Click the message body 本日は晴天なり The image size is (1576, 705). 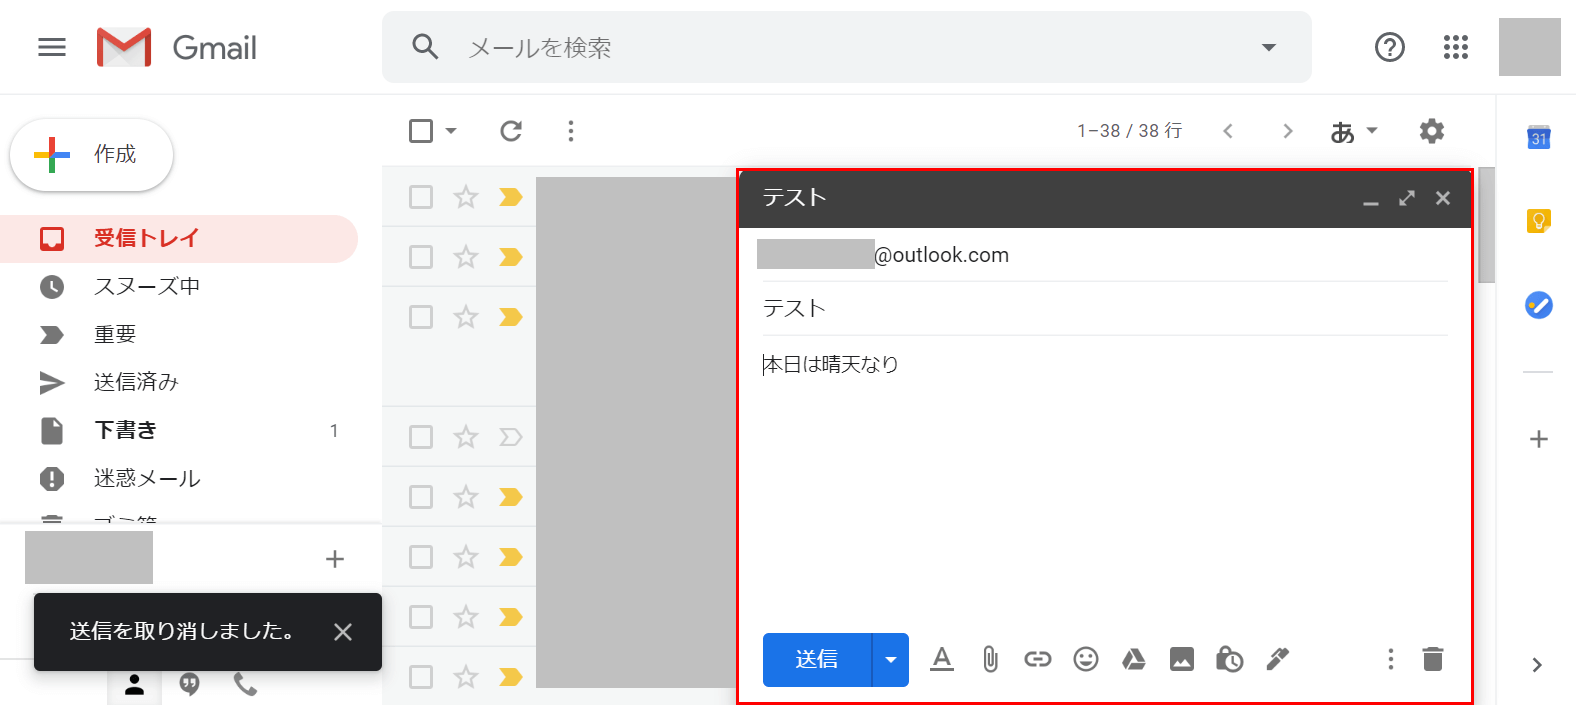tap(831, 365)
